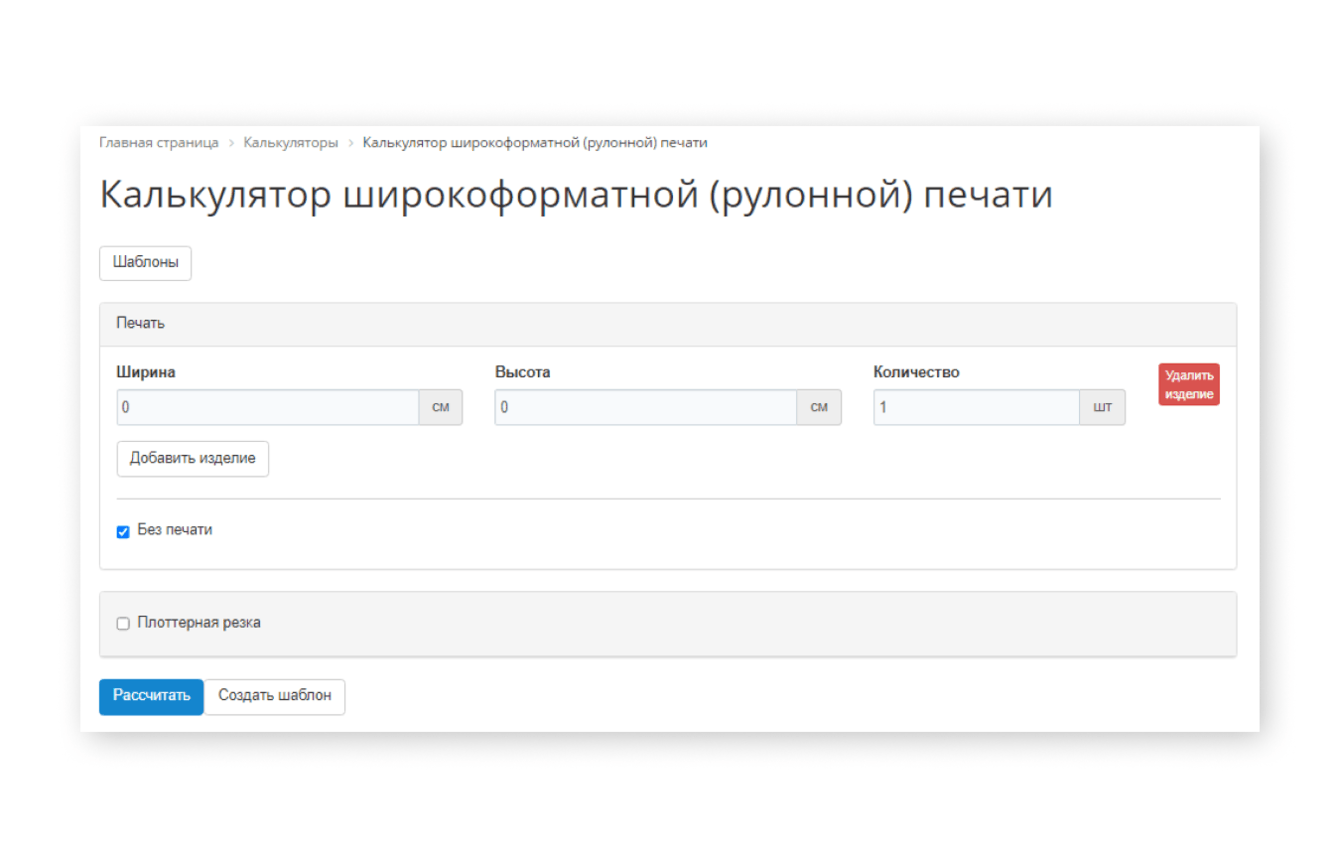This screenshot has width=1340, height=859.
Task: Enable the Плоттерная резка checkbox
Action: point(124,624)
